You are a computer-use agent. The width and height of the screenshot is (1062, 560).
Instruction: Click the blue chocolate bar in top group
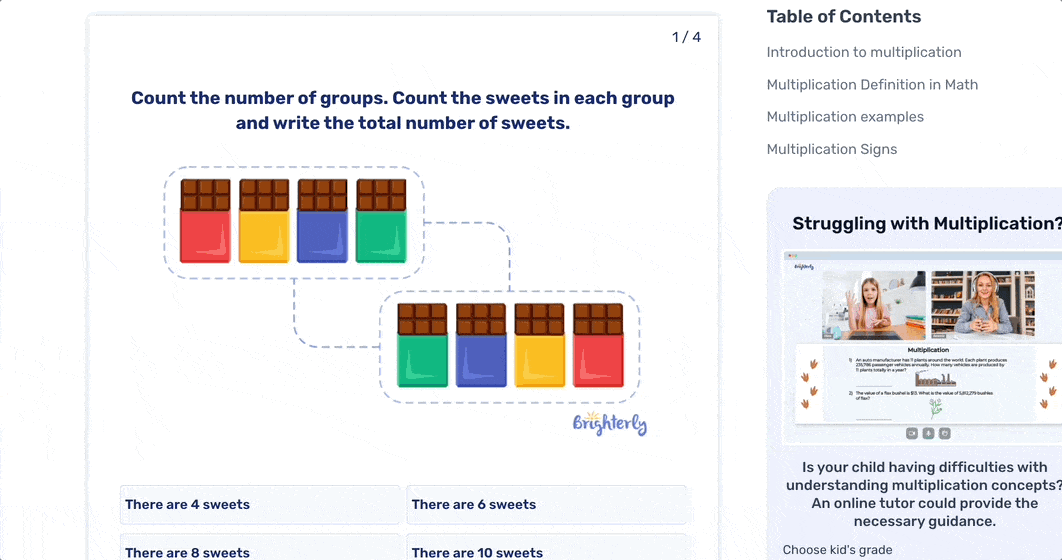pyautogui.click(x=322, y=221)
